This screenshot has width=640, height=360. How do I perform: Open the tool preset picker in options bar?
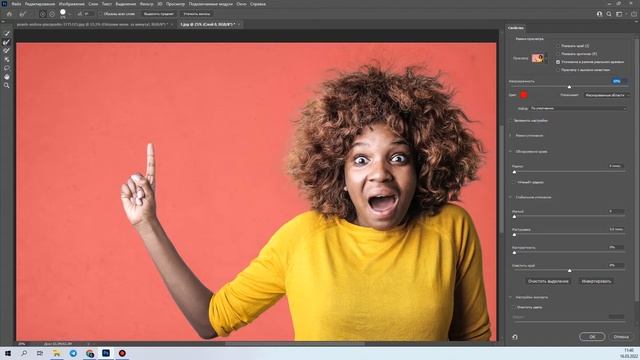[24, 14]
